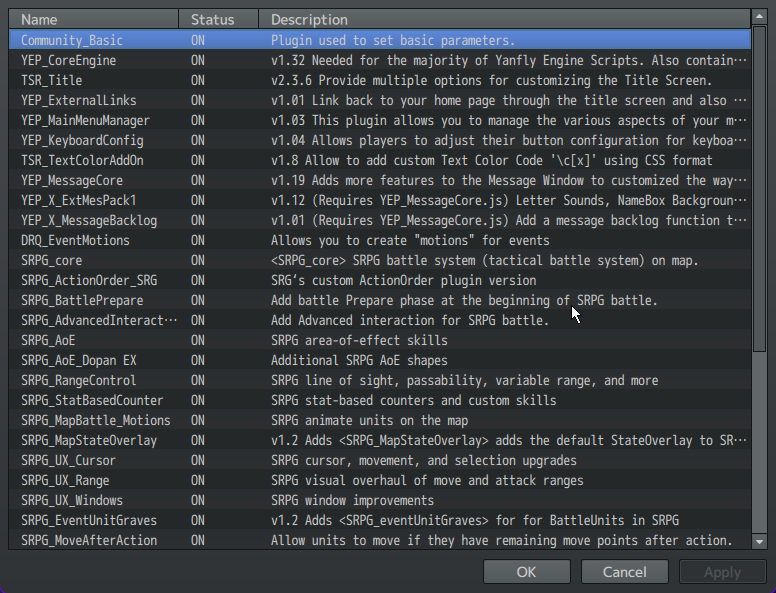
Task: Click description starting 'v1.8 Allow to add custom Text Color'
Action: click(491, 160)
